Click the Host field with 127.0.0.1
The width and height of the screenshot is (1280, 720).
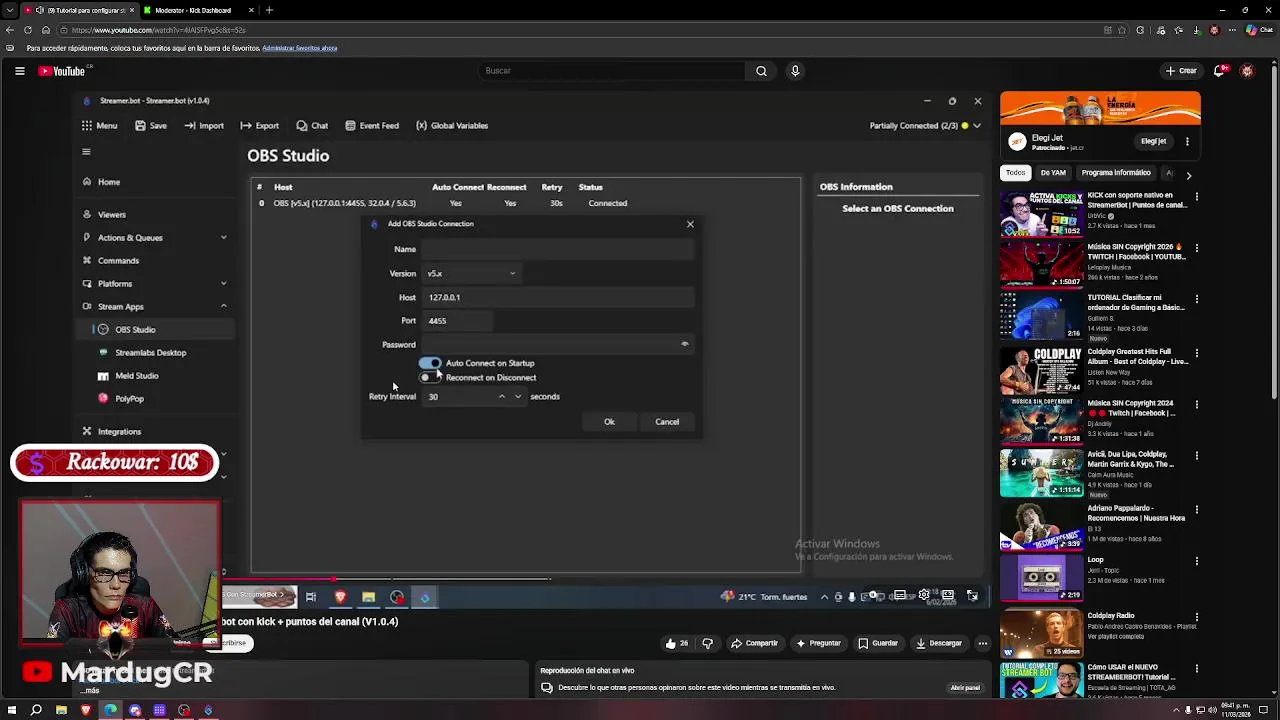point(557,297)
